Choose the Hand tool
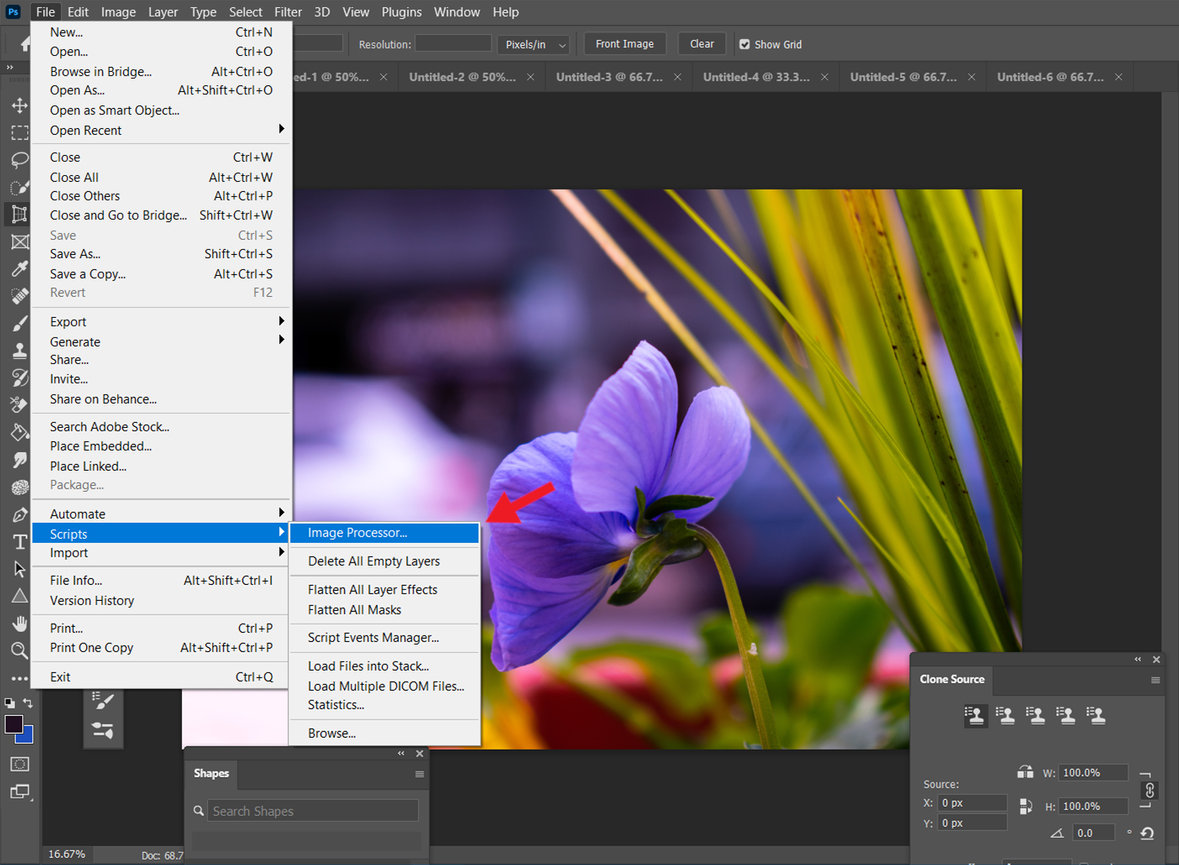This screenshot has width=1179, height=865. (x=19, y=623)
